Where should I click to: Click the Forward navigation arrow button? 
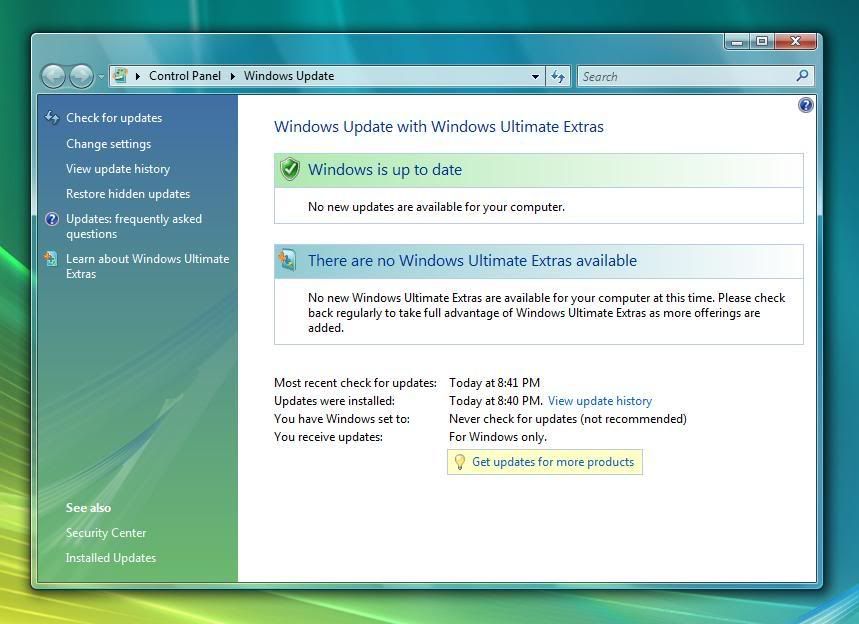point(82,76)
